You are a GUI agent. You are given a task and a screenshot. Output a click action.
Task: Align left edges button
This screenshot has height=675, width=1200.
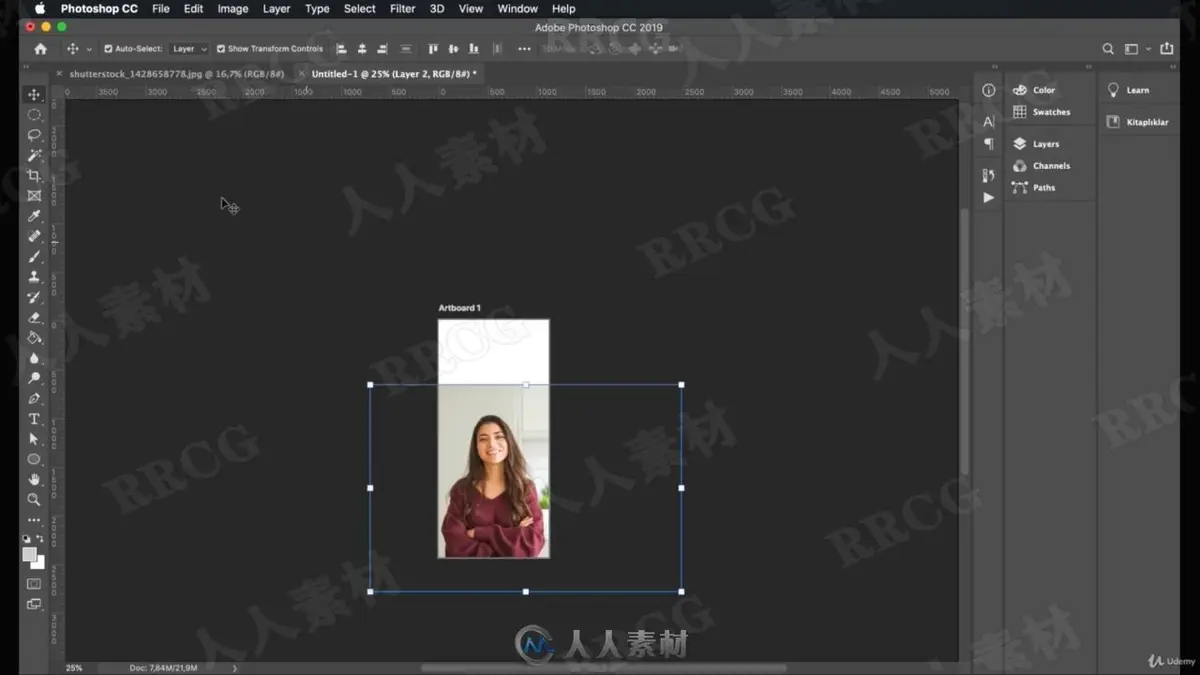pyautogui.click(x=342, y=48)
